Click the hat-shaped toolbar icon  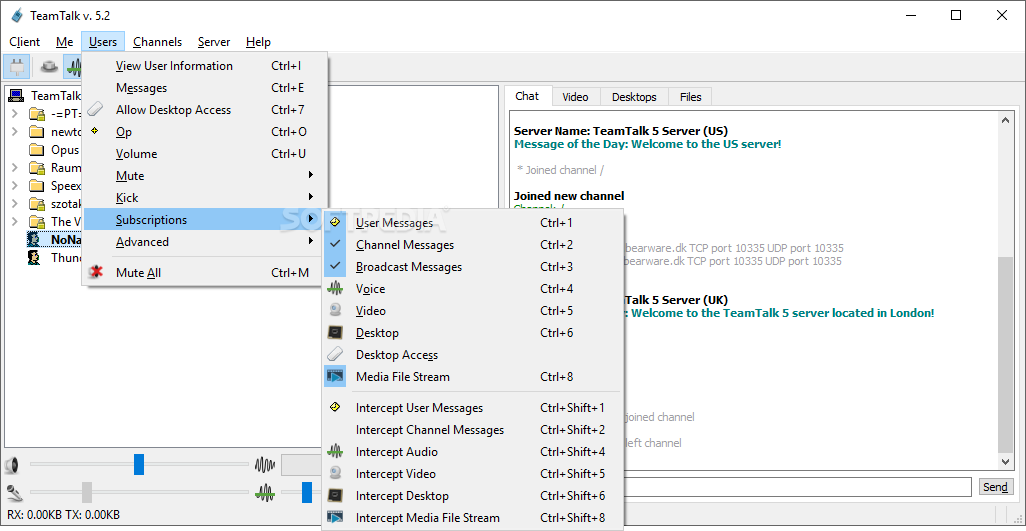point(48,67)
